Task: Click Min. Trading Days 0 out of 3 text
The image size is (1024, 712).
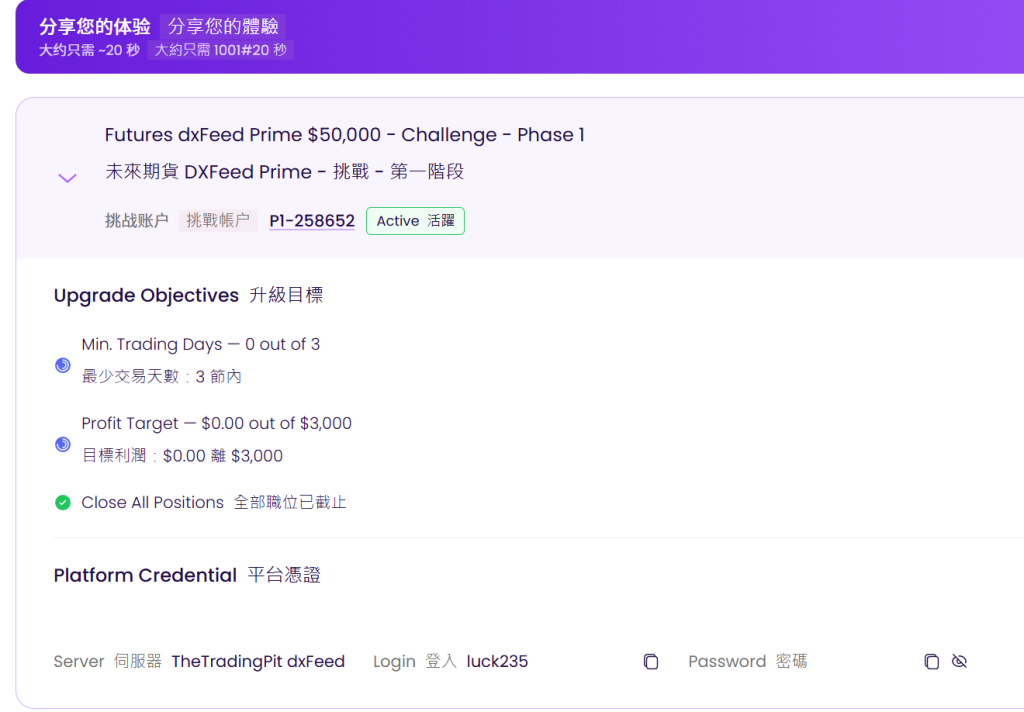Action: (x=200, y=344)
